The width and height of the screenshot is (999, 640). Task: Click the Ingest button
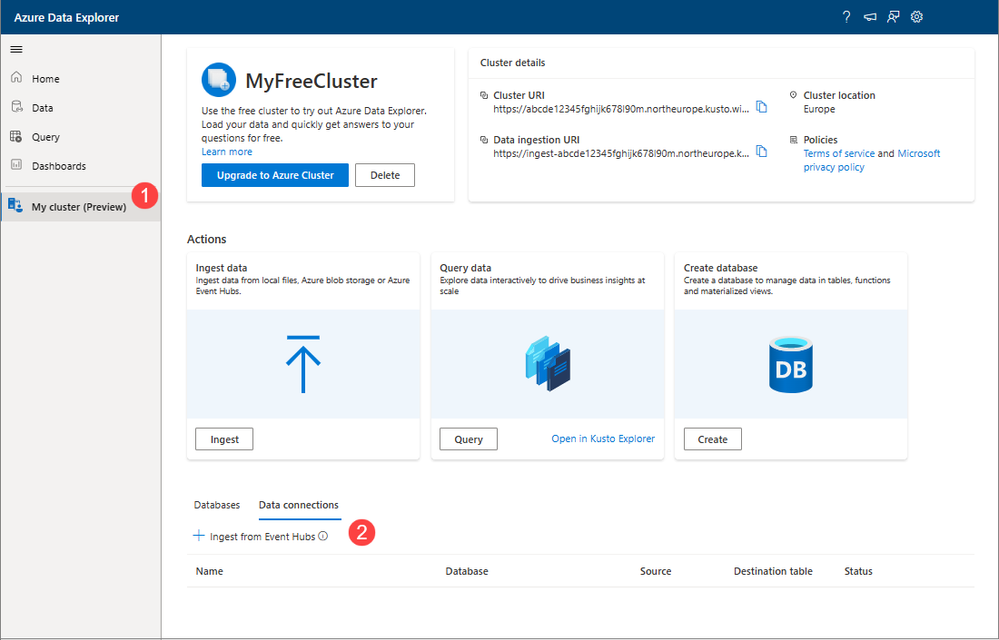224,439
